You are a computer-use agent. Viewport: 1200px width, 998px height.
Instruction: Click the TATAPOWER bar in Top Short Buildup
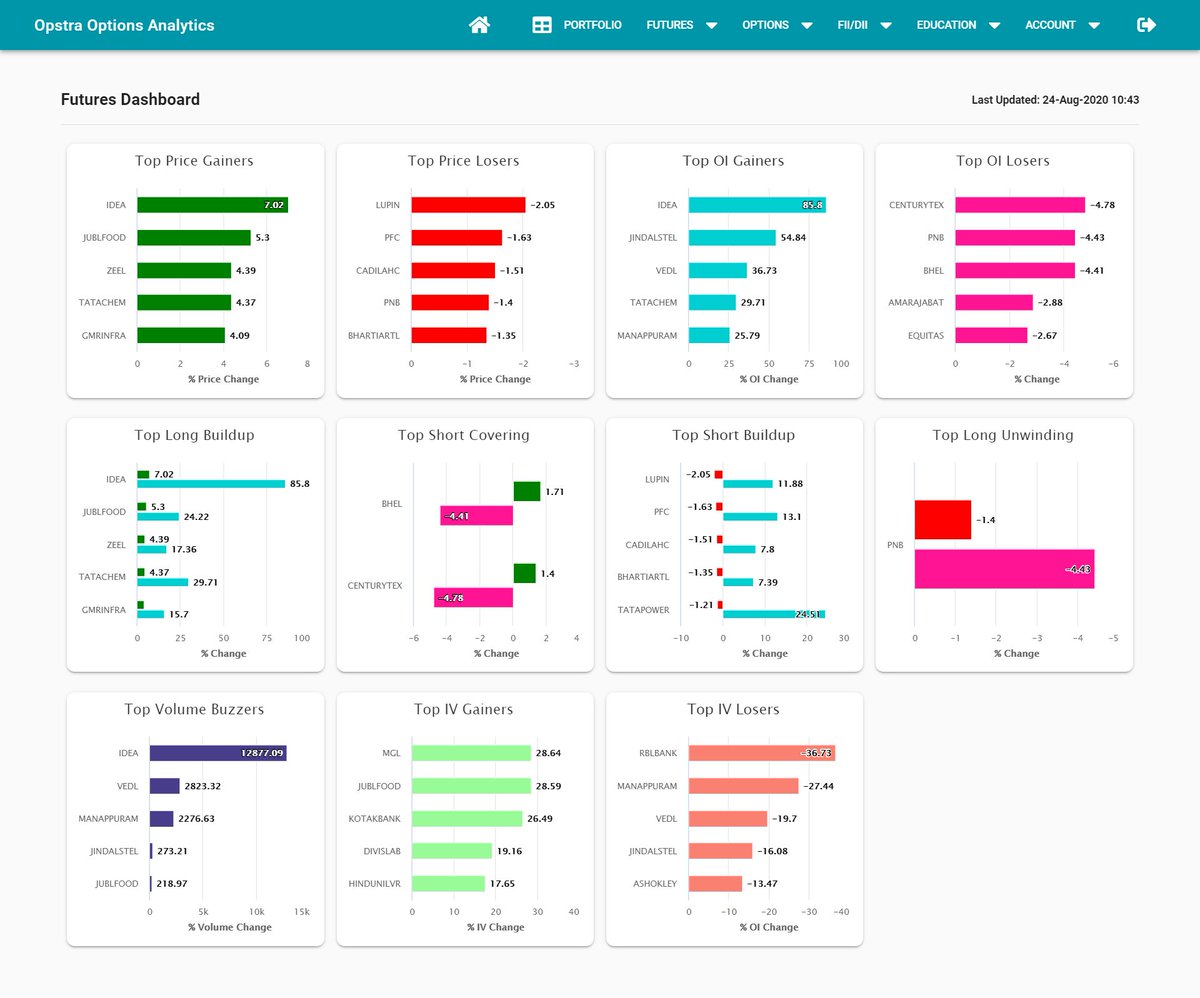(775, 613)
